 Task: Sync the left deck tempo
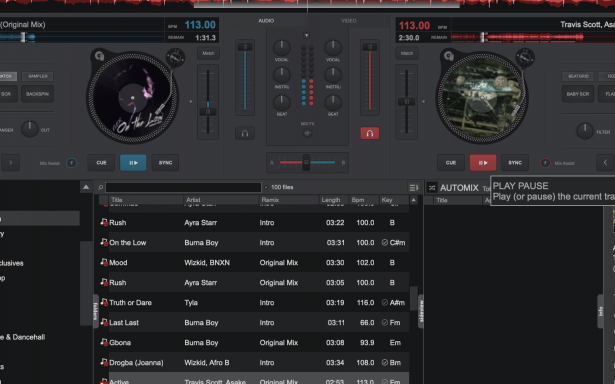click(165, 163)
